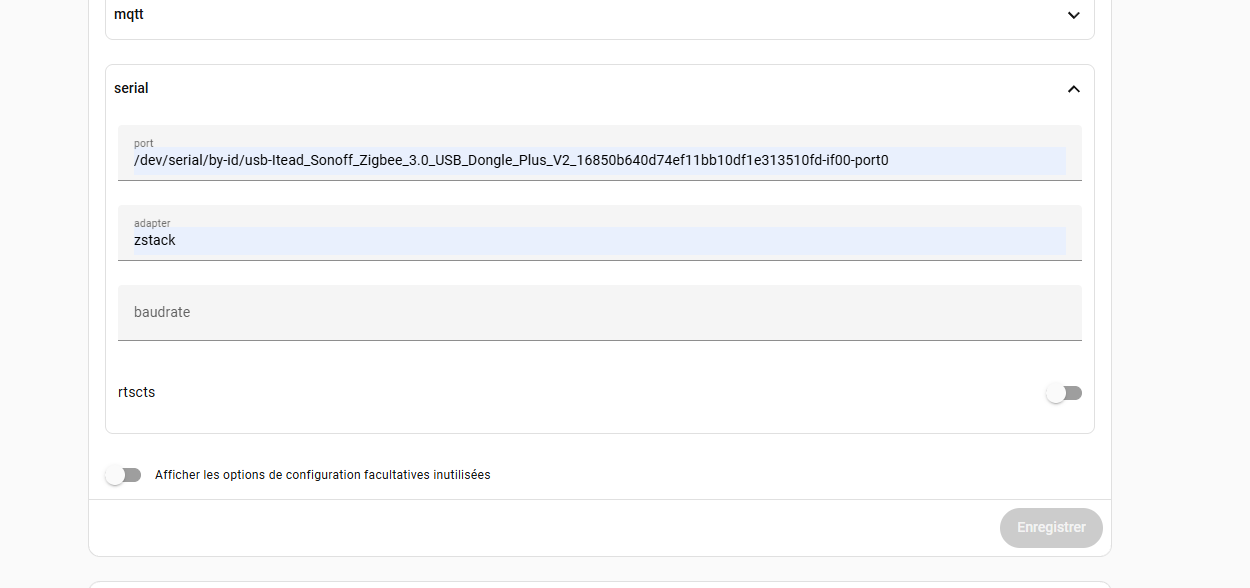Click the 'zstack' adapter value text
The height and width of the screenshot is (588, 1250).
pos(155,240)
